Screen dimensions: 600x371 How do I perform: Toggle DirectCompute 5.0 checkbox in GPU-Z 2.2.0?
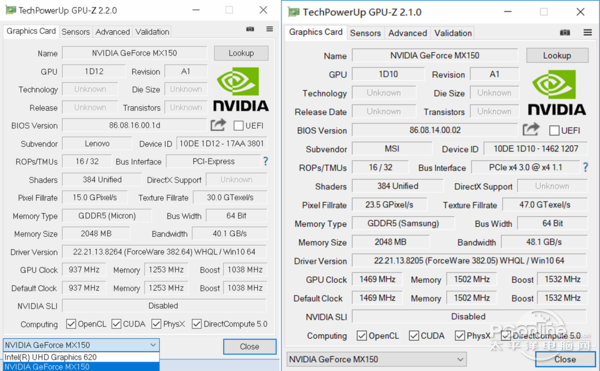(197, 324)
